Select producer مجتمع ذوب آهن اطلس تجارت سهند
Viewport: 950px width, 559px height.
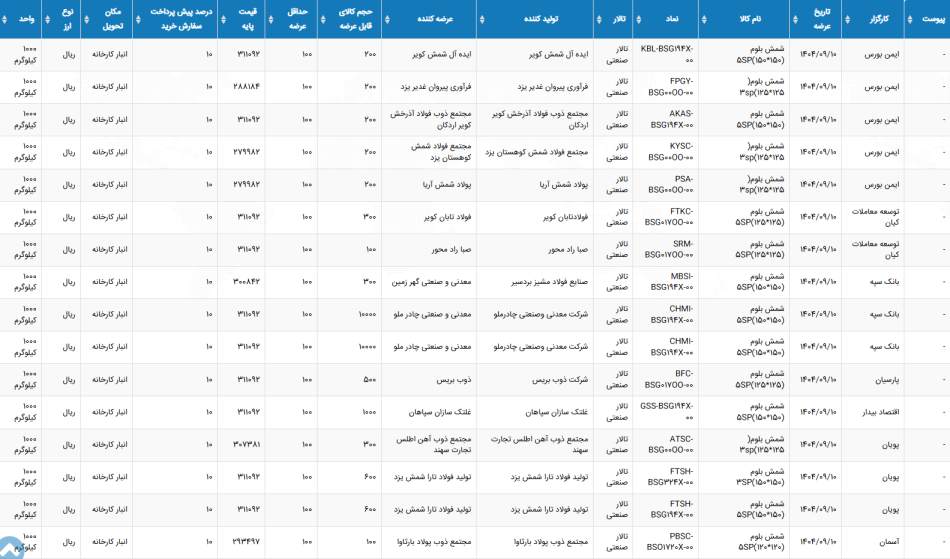click(539, 445)
